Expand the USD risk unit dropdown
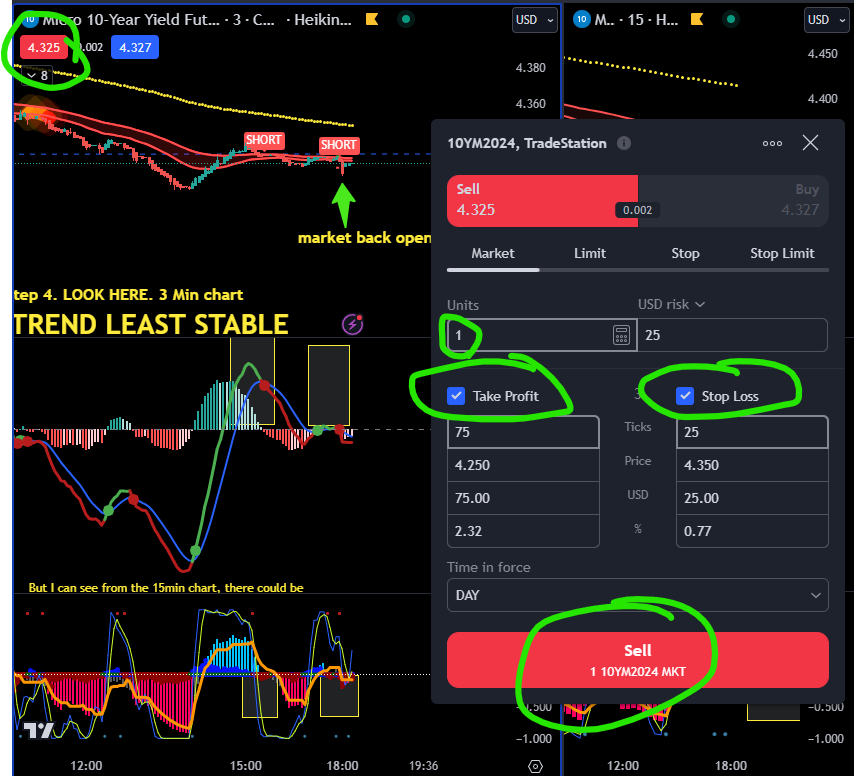This screenshot has width=854, height=776. [x=672, y=304]
